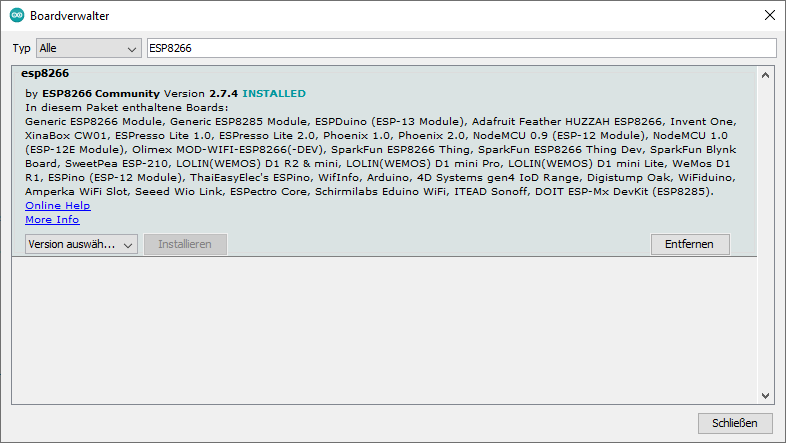This screenshot has height=443, width=786.
Task: Click the Typ label beside the filter
Action: tap(21, 48)
